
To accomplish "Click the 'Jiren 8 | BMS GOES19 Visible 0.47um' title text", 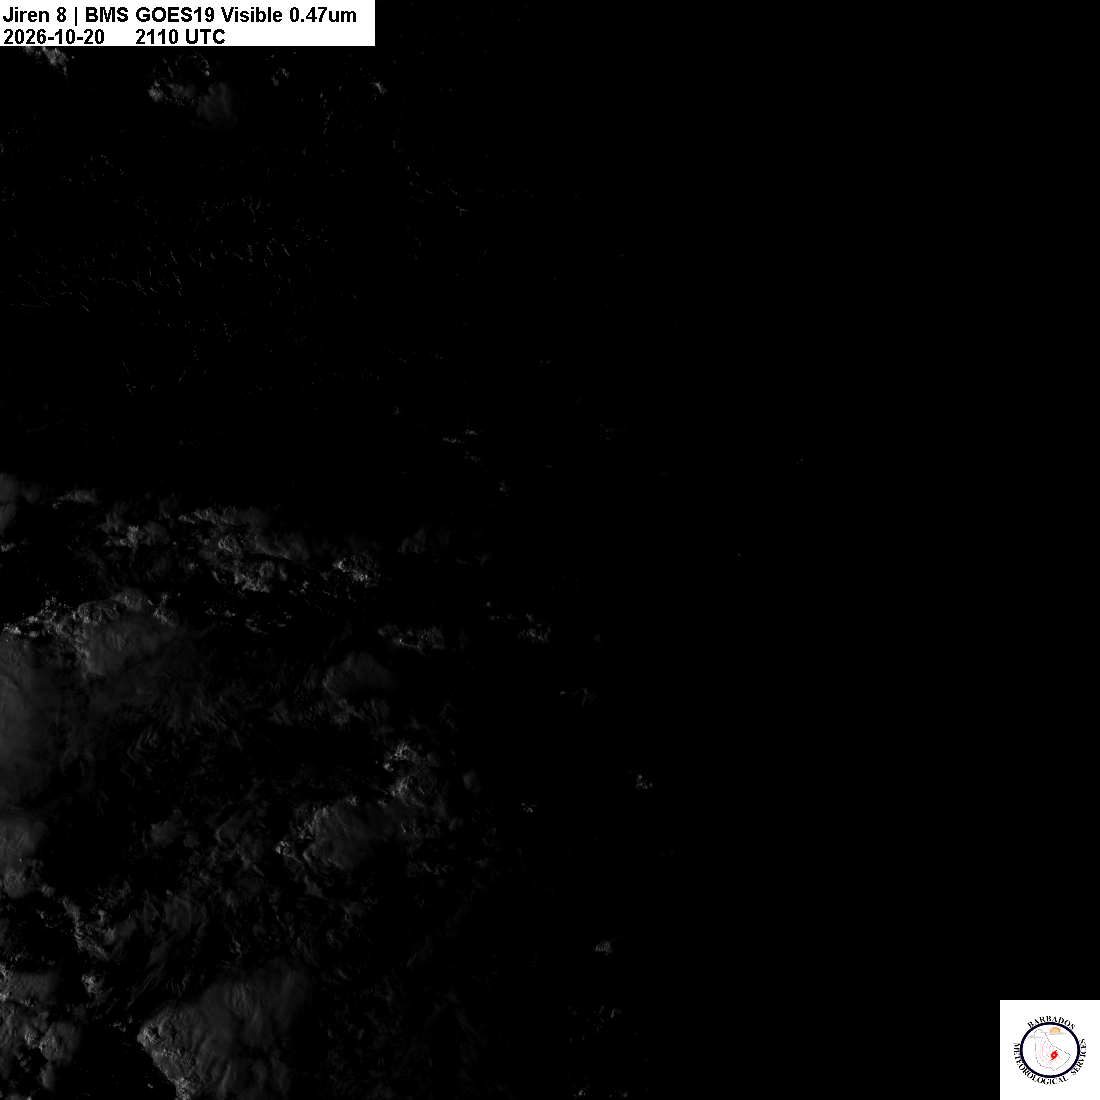I will coord(180,15).
